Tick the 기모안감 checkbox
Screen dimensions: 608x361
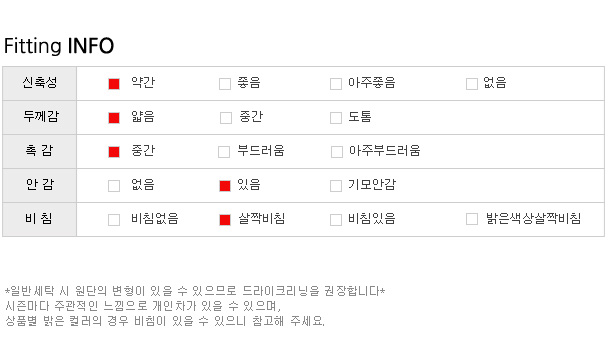[x=336, y=186]
